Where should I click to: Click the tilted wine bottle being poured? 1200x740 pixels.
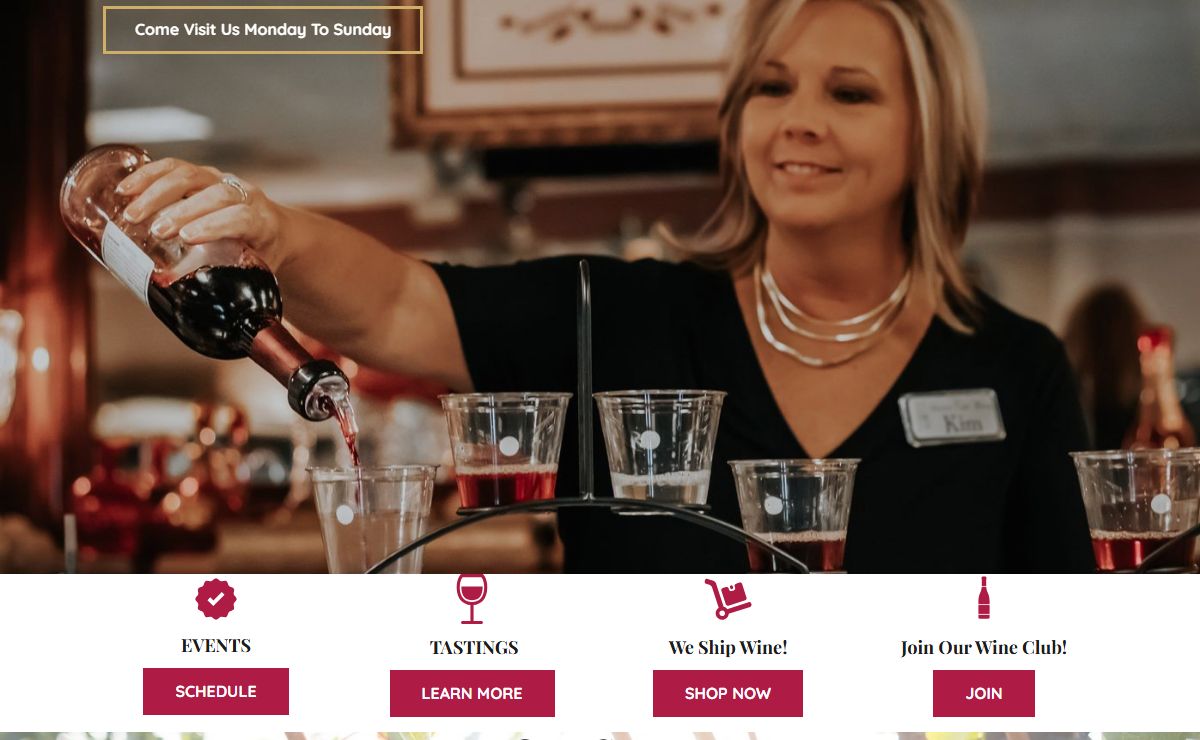tap(205, 282)
